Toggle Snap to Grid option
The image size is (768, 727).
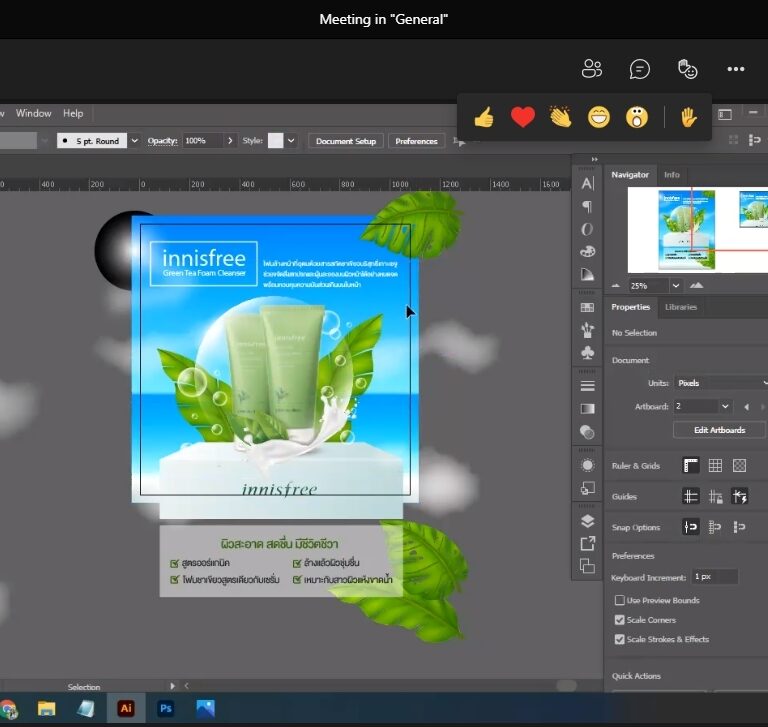715,527
